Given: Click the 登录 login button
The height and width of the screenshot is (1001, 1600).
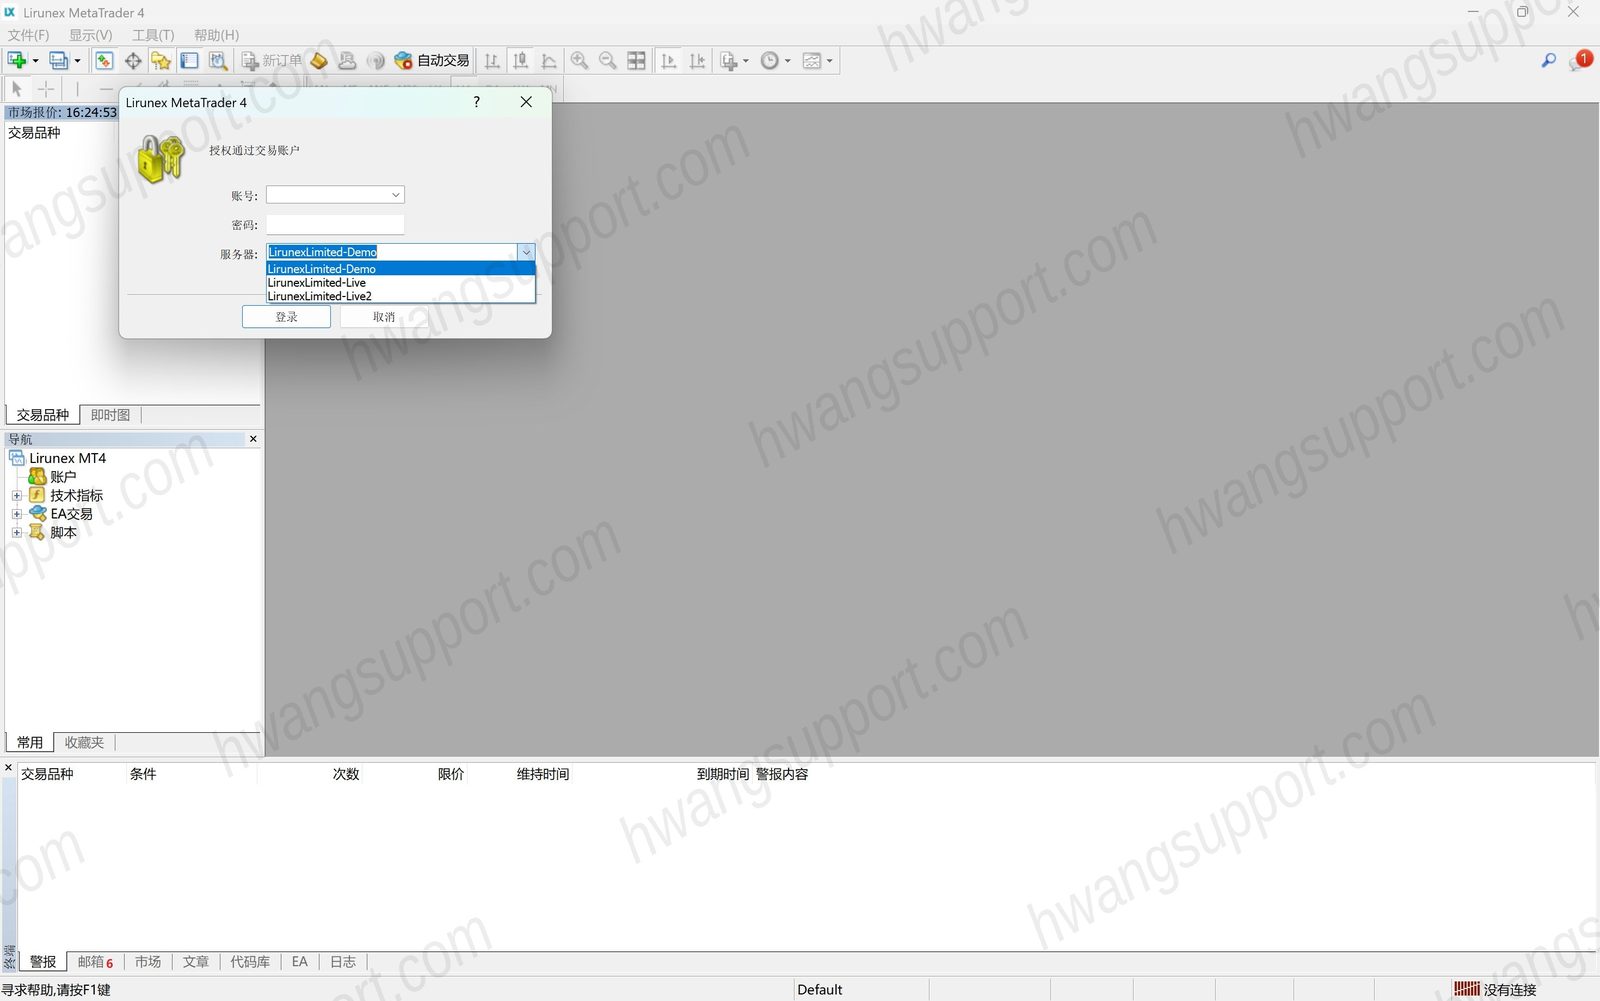Looking at the screenshot, I should (x=286, y=317).
